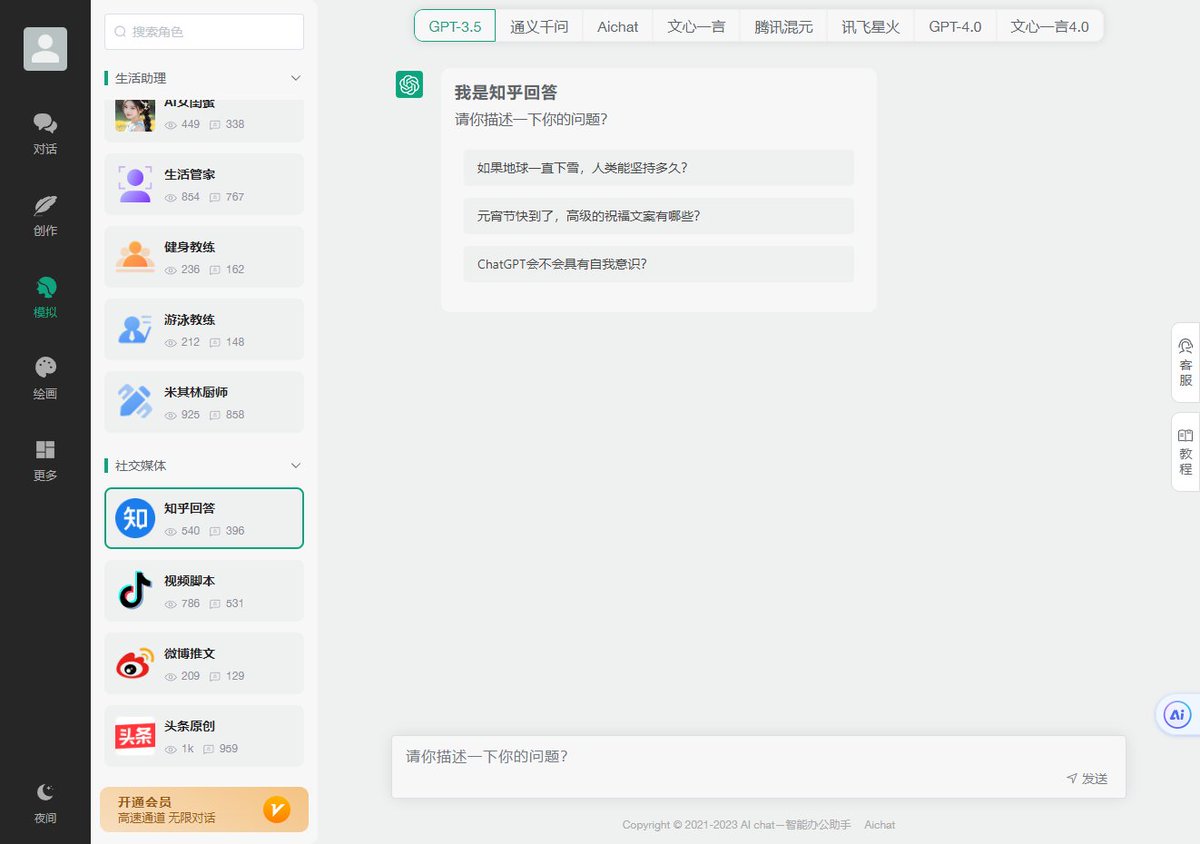Ask suggested question about 地球一直下雪

pyautogui.click(x=658, y=168)
